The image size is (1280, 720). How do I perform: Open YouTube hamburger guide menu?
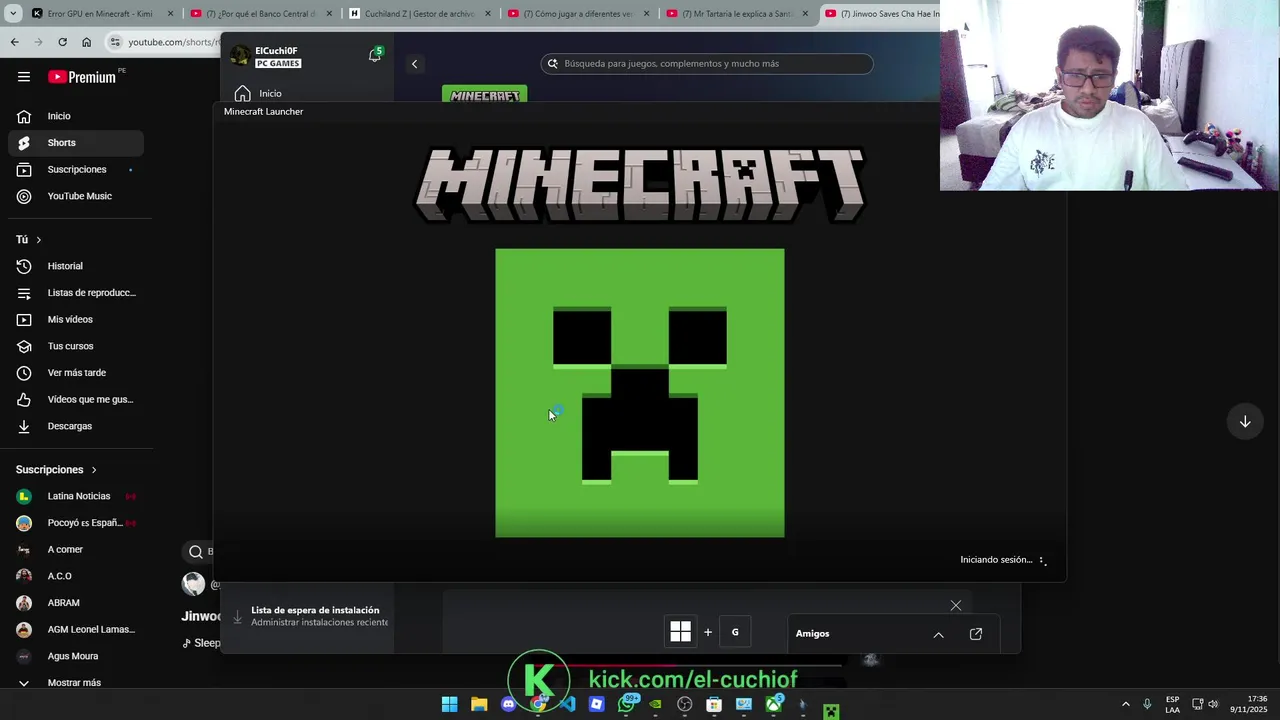(x=24, y=77)
